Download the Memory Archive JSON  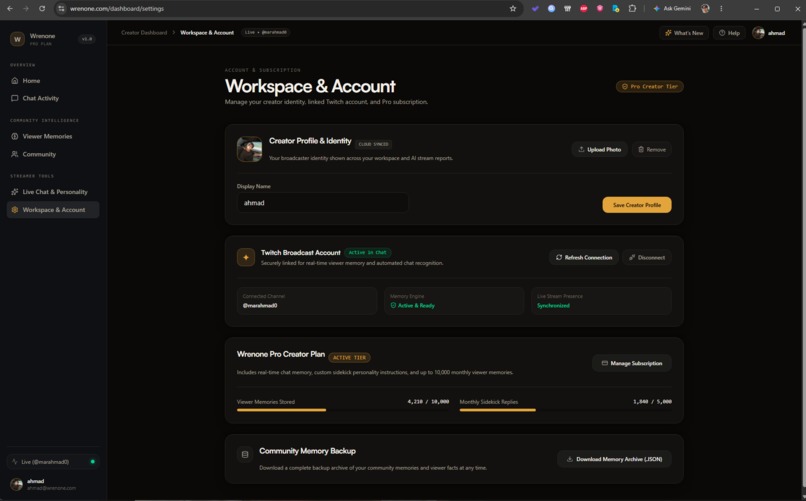click(614, 459)
